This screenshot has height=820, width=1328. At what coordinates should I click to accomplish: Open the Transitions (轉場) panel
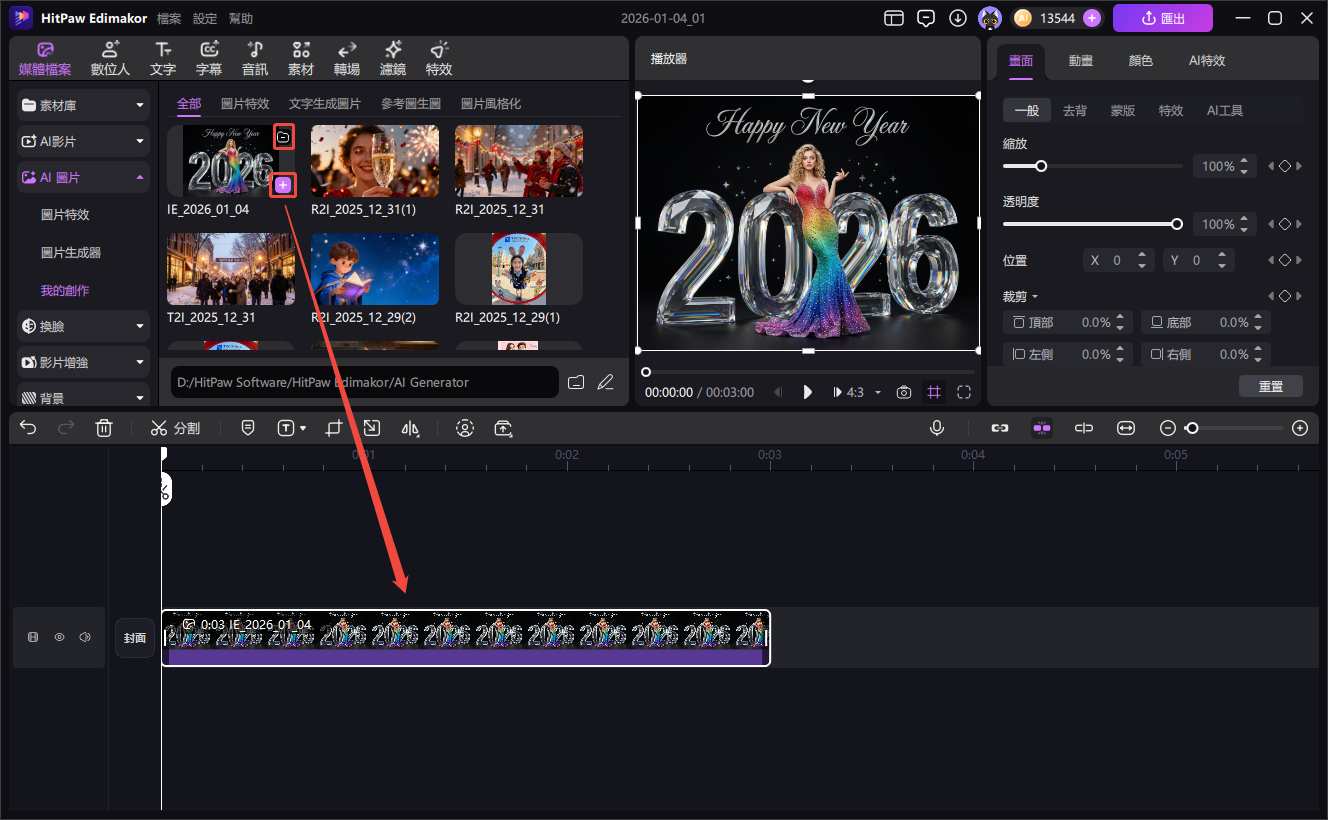tap(347, 59)
